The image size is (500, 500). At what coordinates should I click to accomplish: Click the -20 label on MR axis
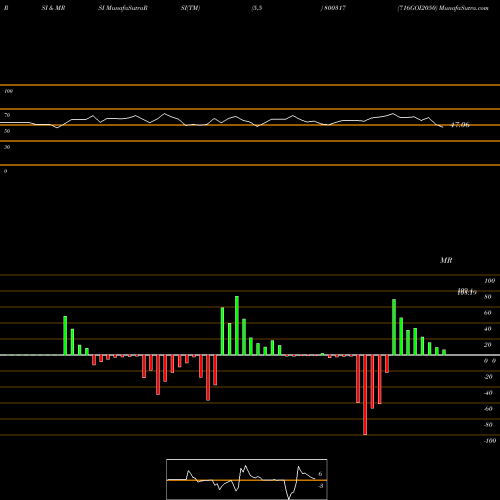tap(488, 377)
